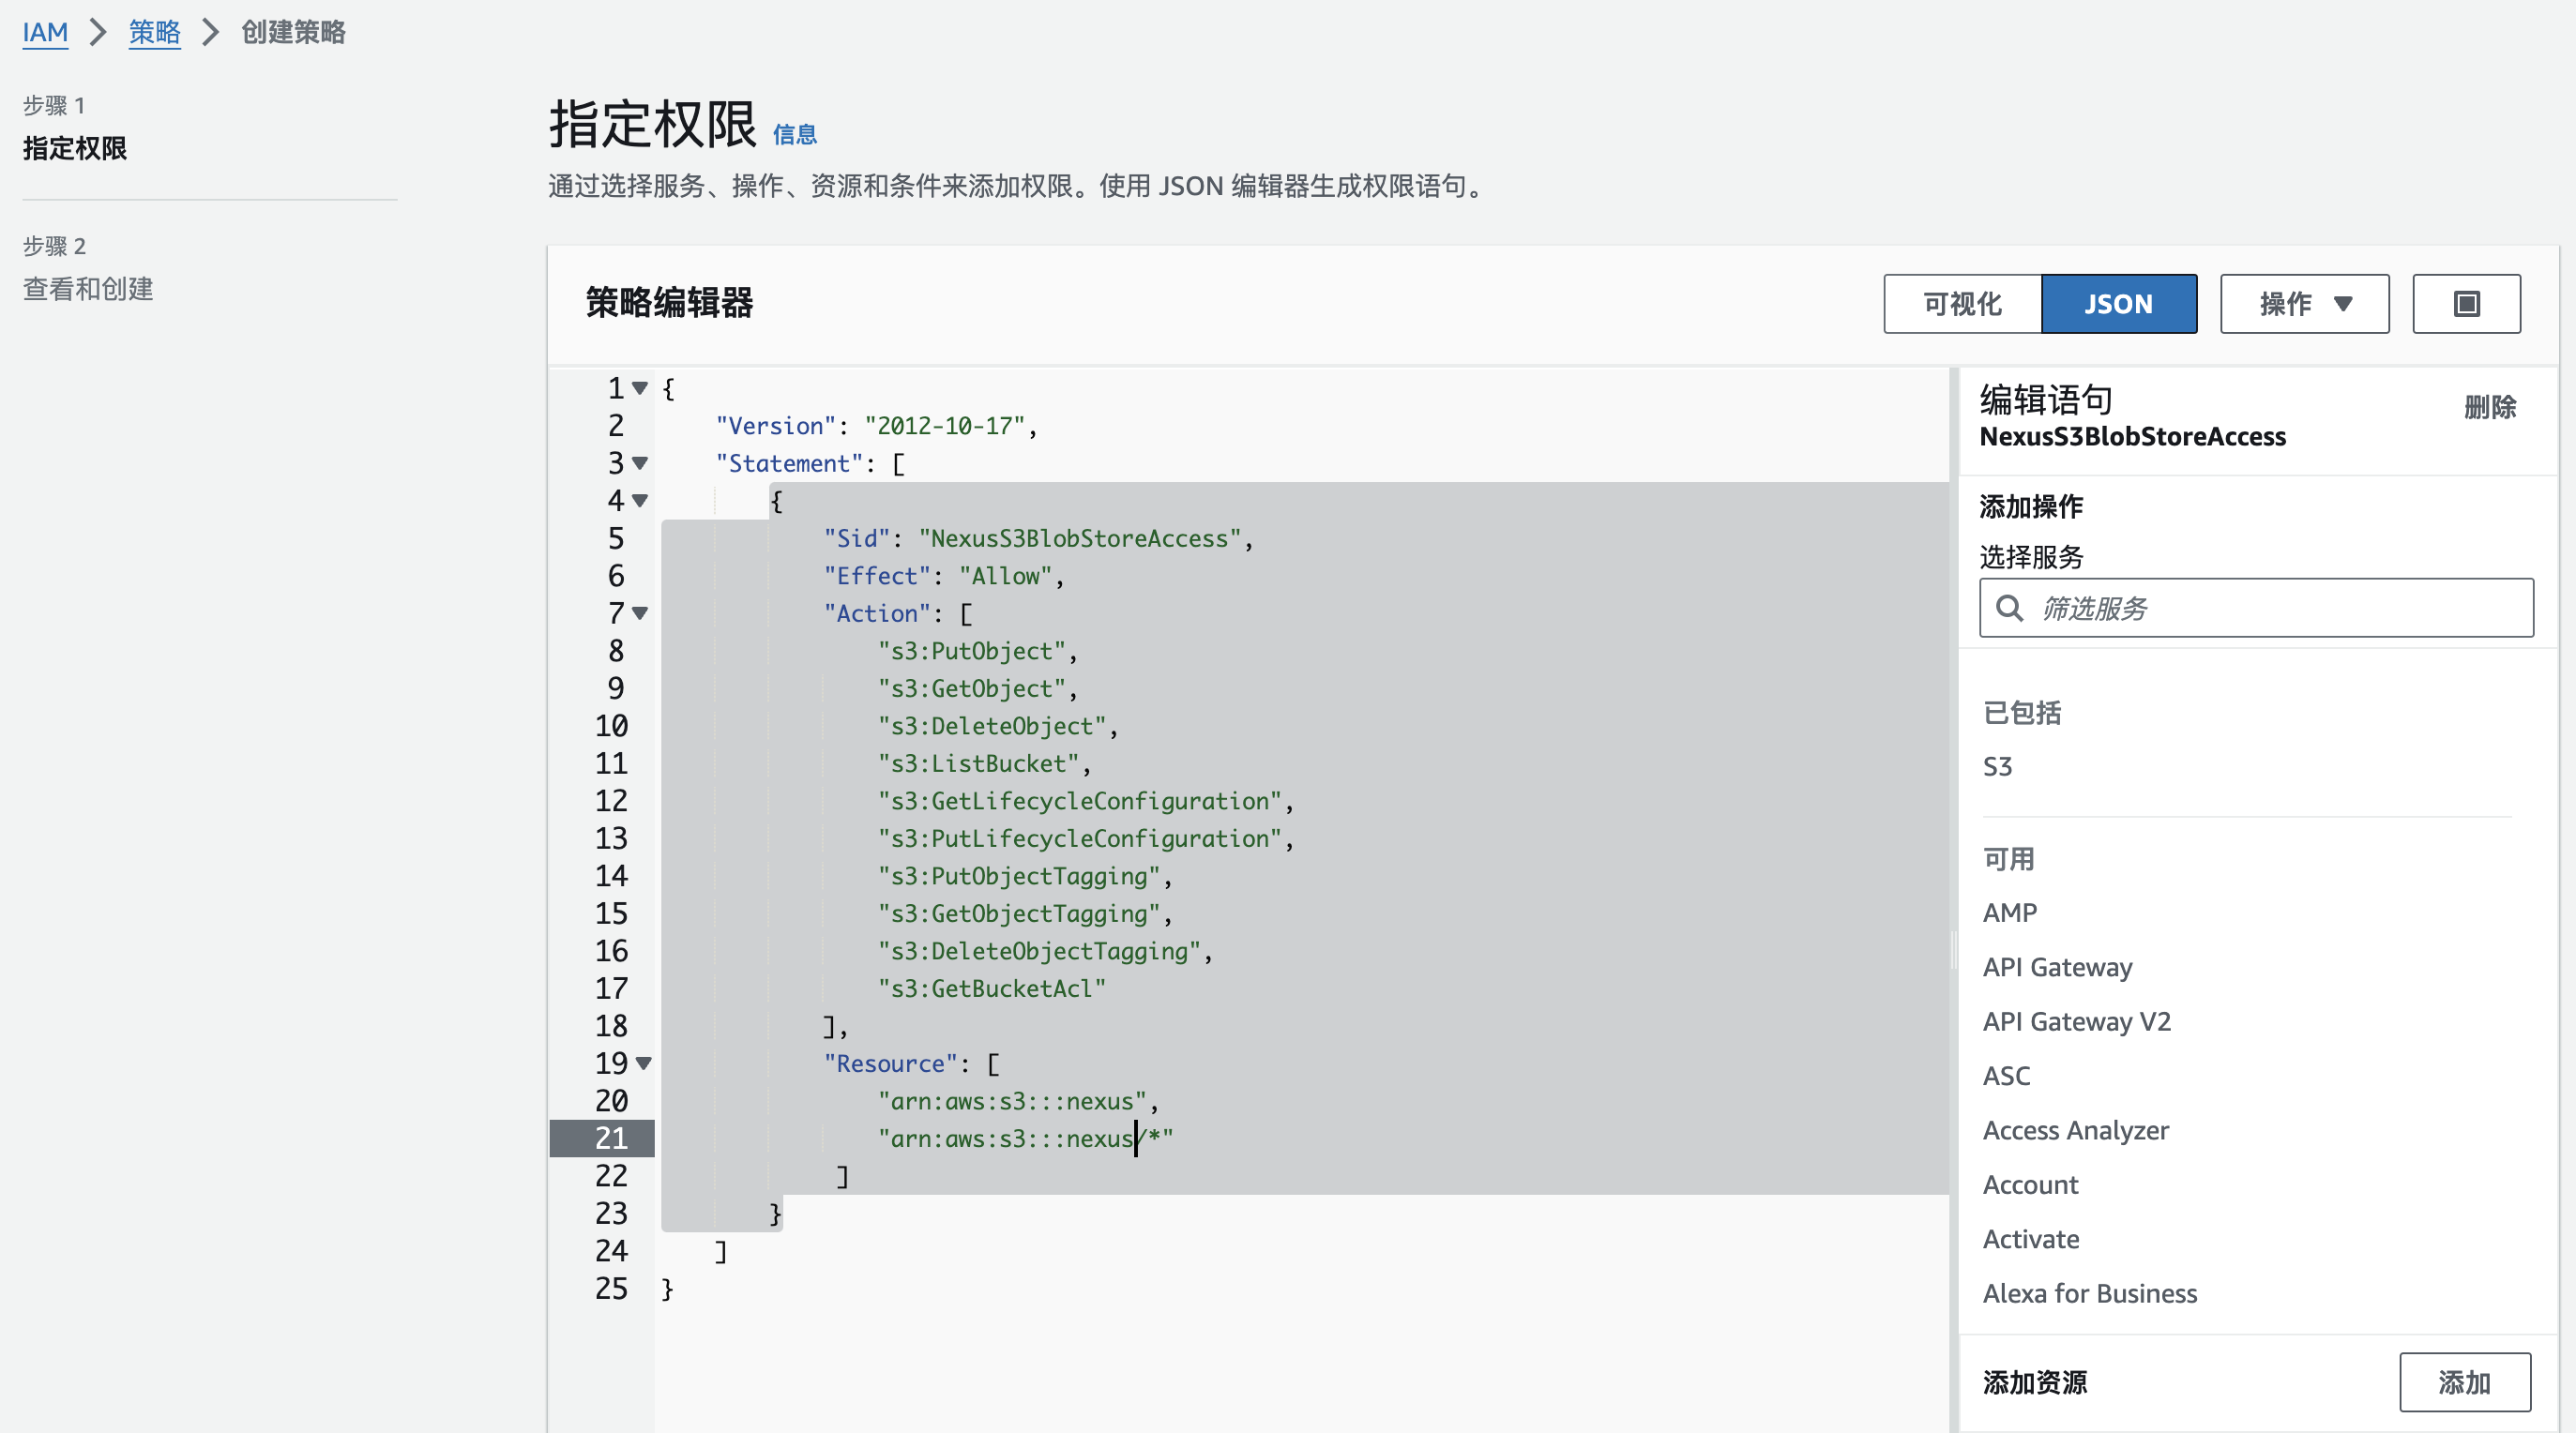Click "s3:GetObject" action line
Screen dimensions: 2576x1433
(971, 688)
